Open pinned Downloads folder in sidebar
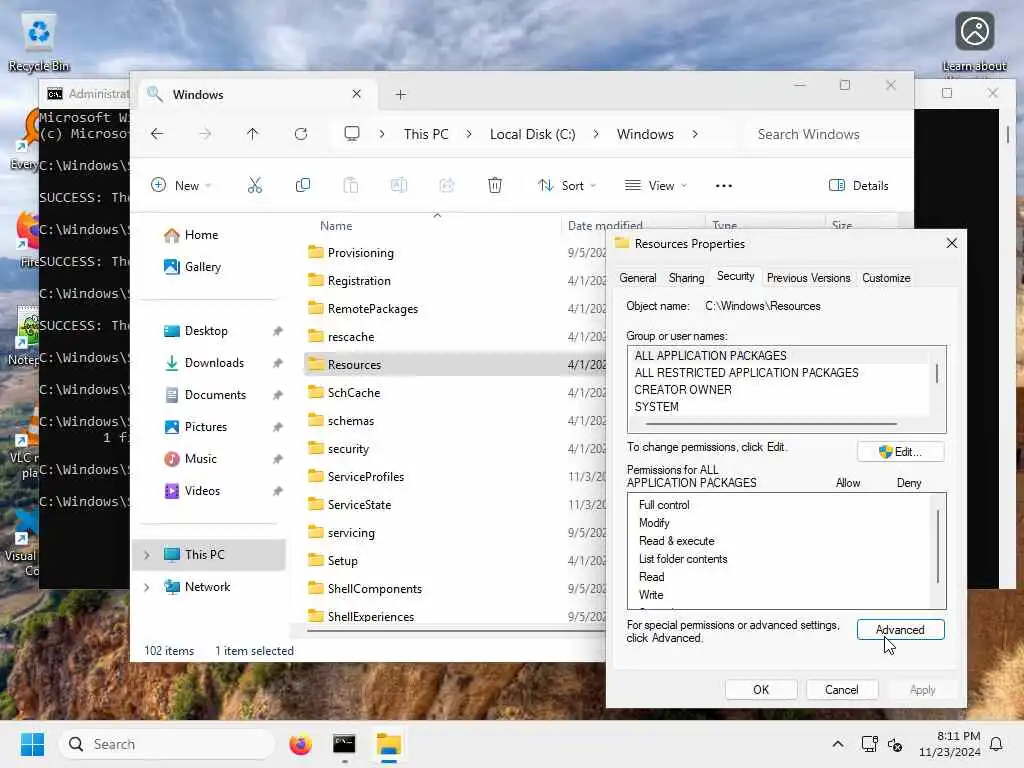 [x=214, y=363]
